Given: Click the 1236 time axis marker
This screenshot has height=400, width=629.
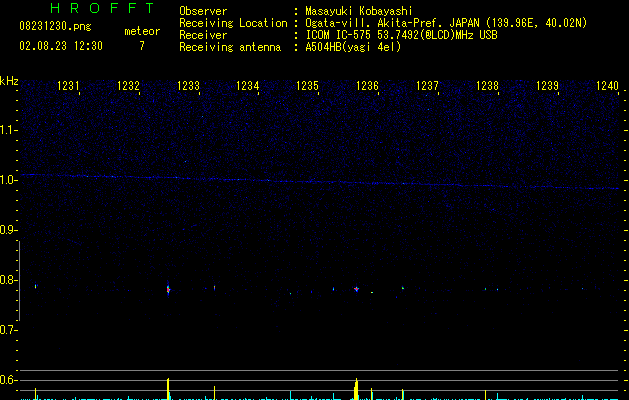Looking at the screenshot, I should pyautogui.click(x=367, y=86).
